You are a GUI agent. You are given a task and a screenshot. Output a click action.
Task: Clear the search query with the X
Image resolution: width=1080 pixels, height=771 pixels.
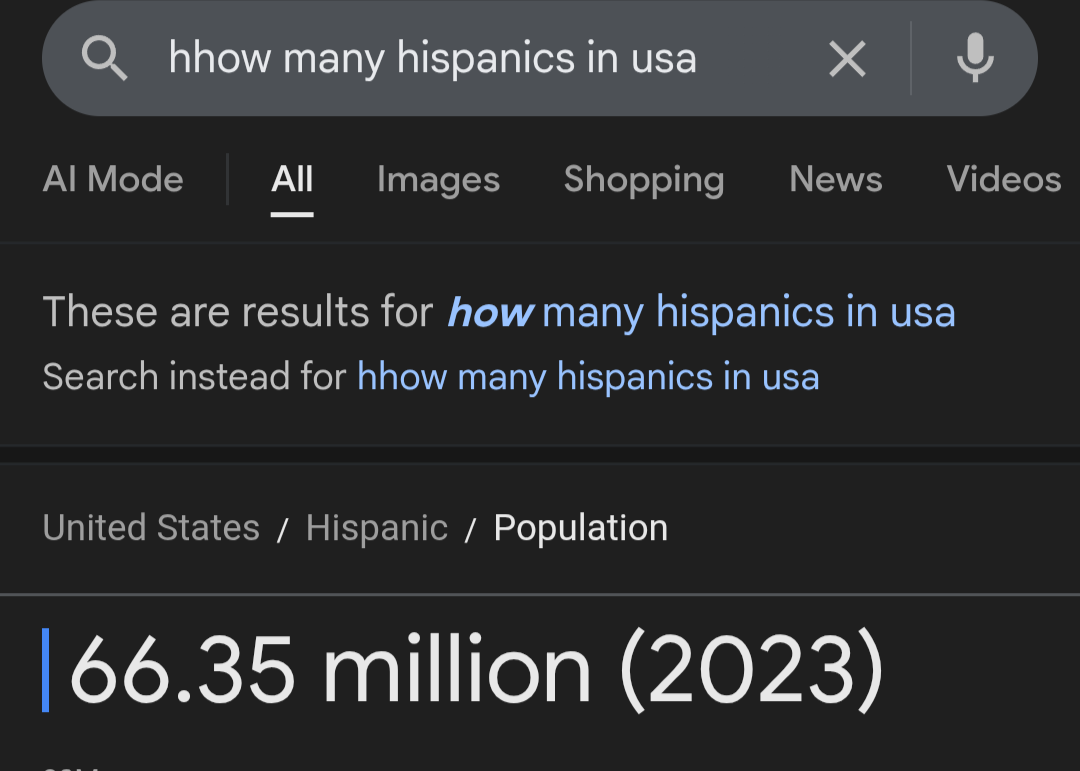pyautogui.click(x=847, y=59)
